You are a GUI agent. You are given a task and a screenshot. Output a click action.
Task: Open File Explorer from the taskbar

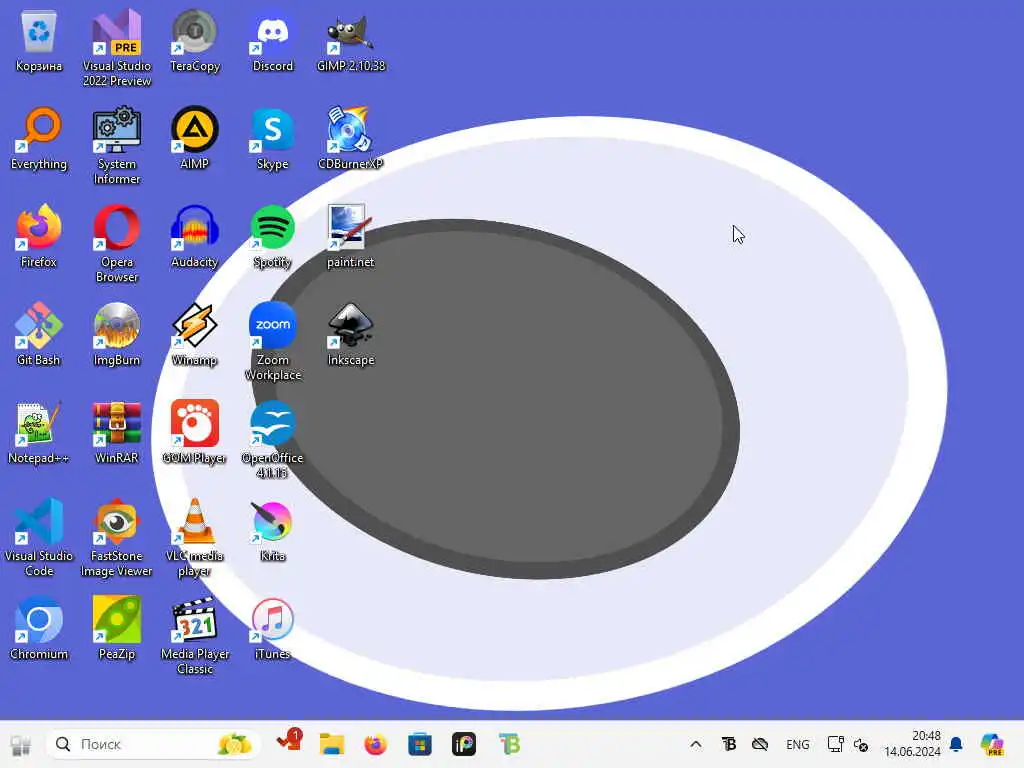pyautogui.click(x=332, y=744)
